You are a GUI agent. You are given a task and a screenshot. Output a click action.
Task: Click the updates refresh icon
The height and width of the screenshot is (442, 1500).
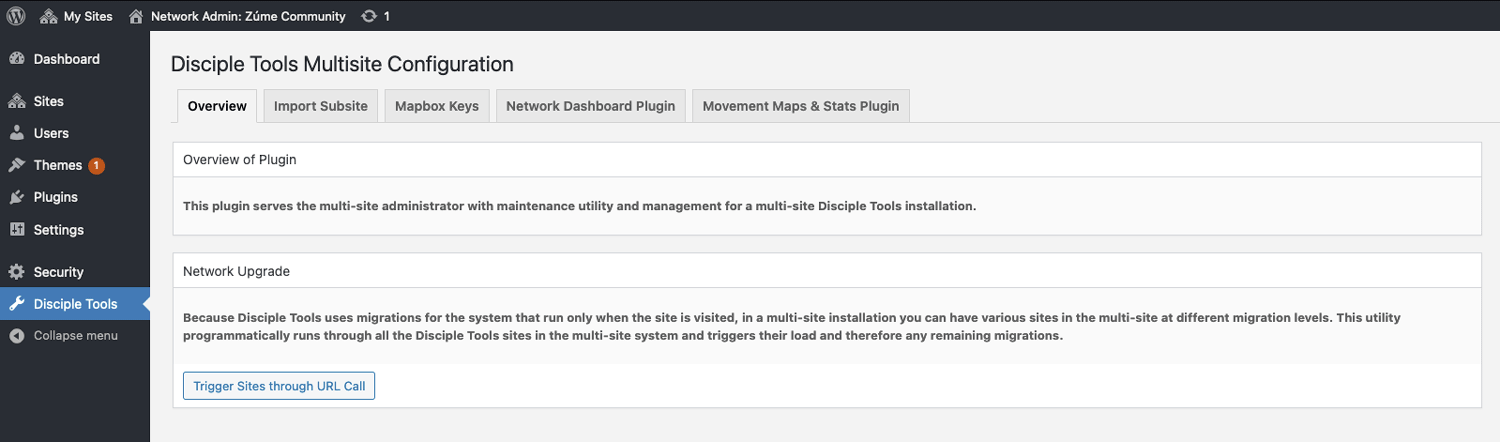coord(369,16)
